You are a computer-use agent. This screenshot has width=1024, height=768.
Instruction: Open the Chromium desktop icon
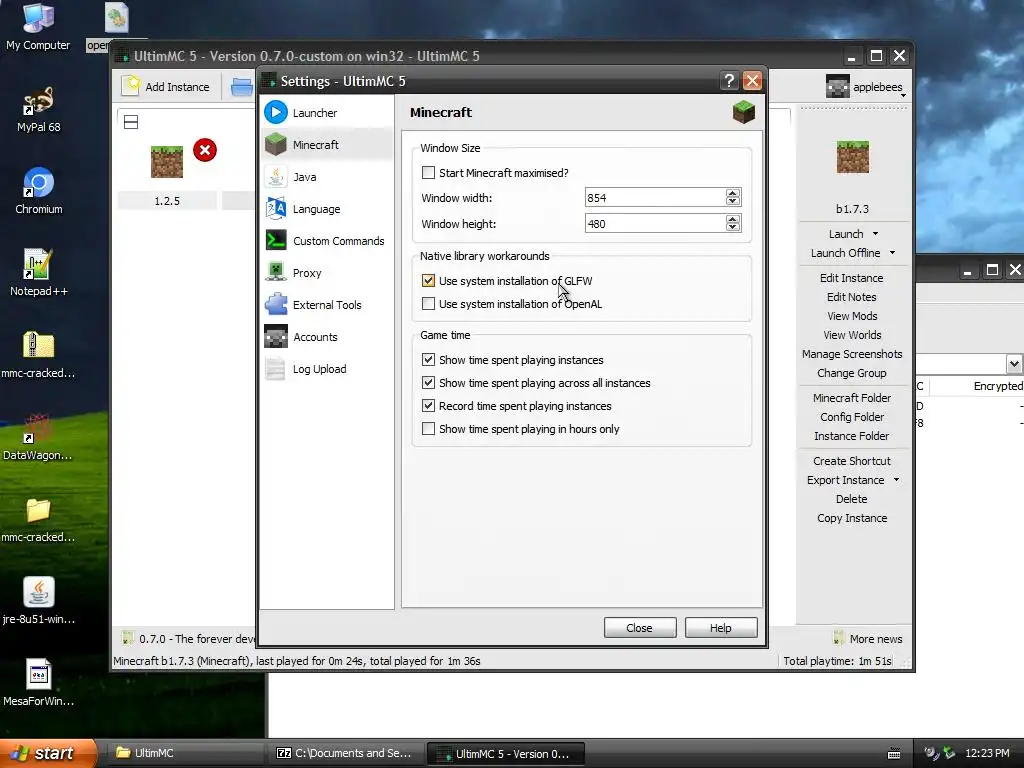pyautogui.click(x=39, y=191)
